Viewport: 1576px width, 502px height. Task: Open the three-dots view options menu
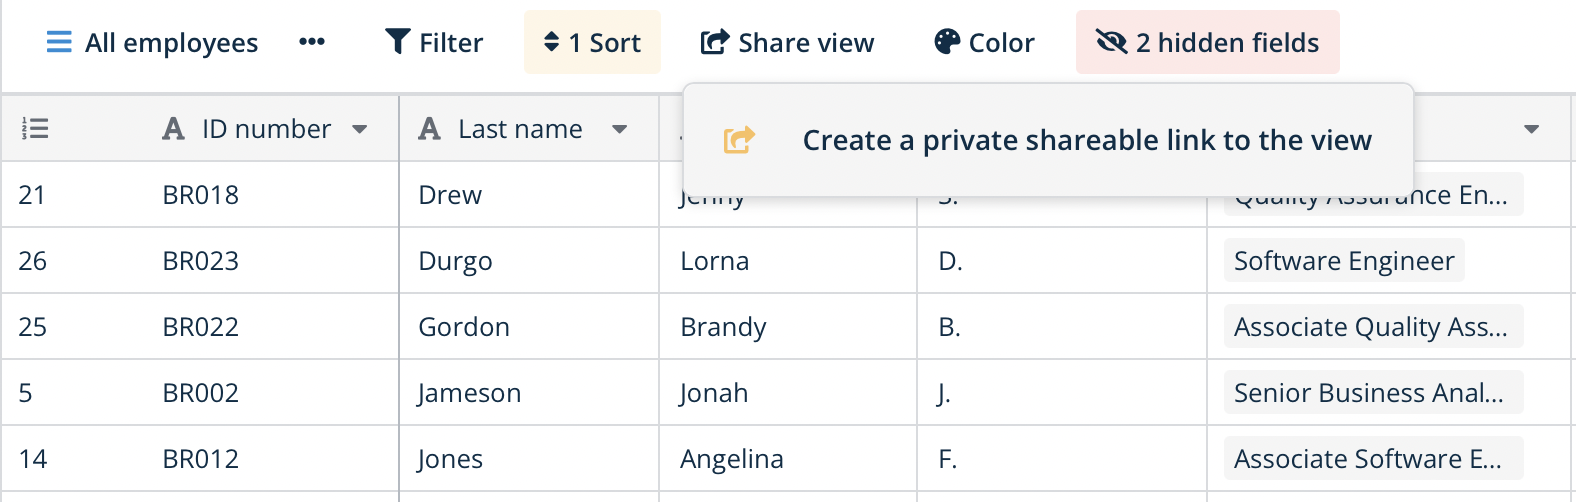pos(312,42)
